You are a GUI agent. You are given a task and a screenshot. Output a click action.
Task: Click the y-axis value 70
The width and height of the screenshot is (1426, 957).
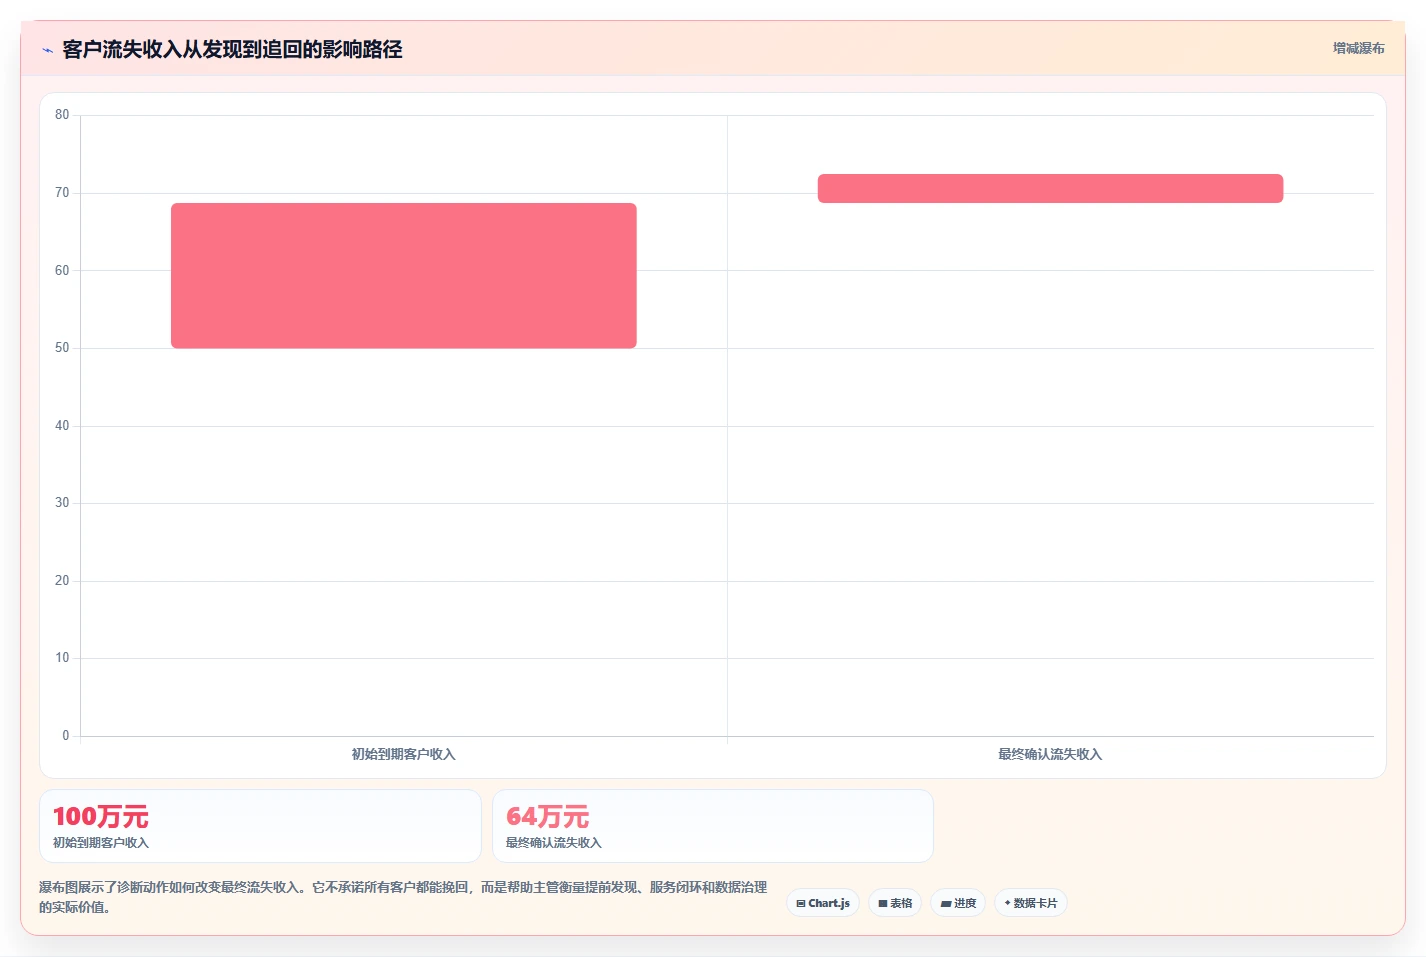tap(62, 193)
